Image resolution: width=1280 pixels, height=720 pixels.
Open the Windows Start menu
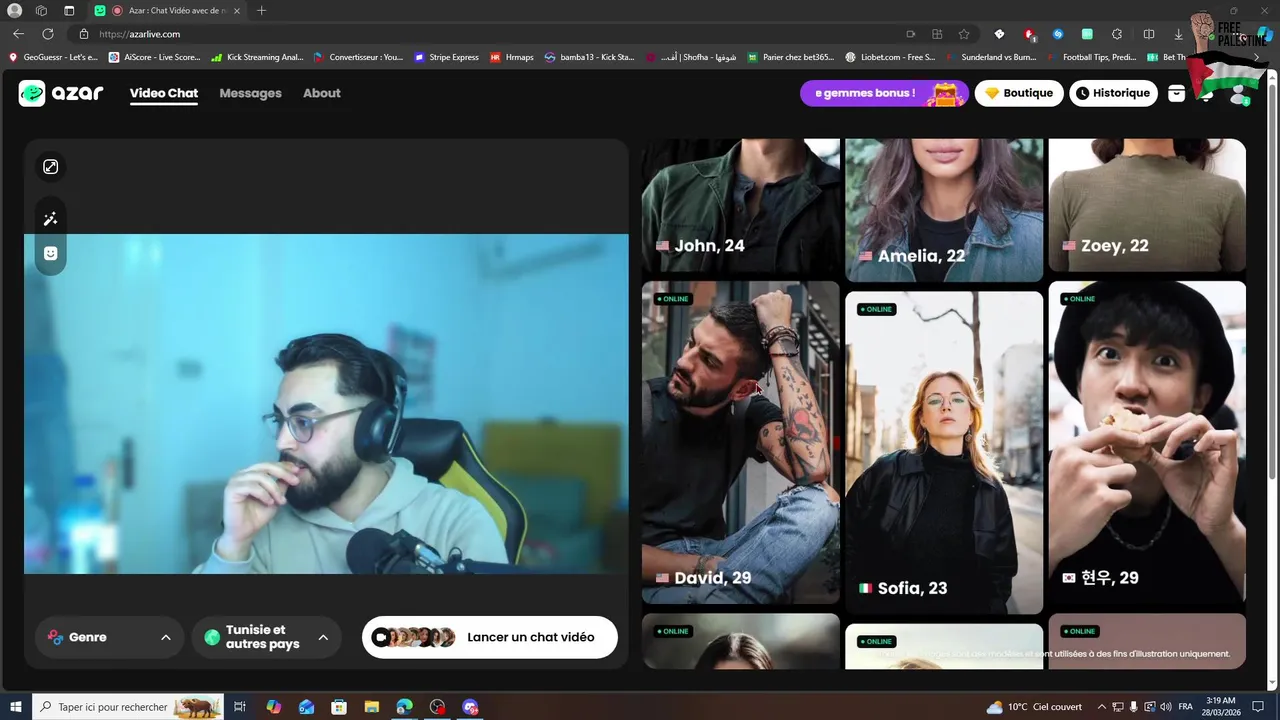[x=16, y=707]
